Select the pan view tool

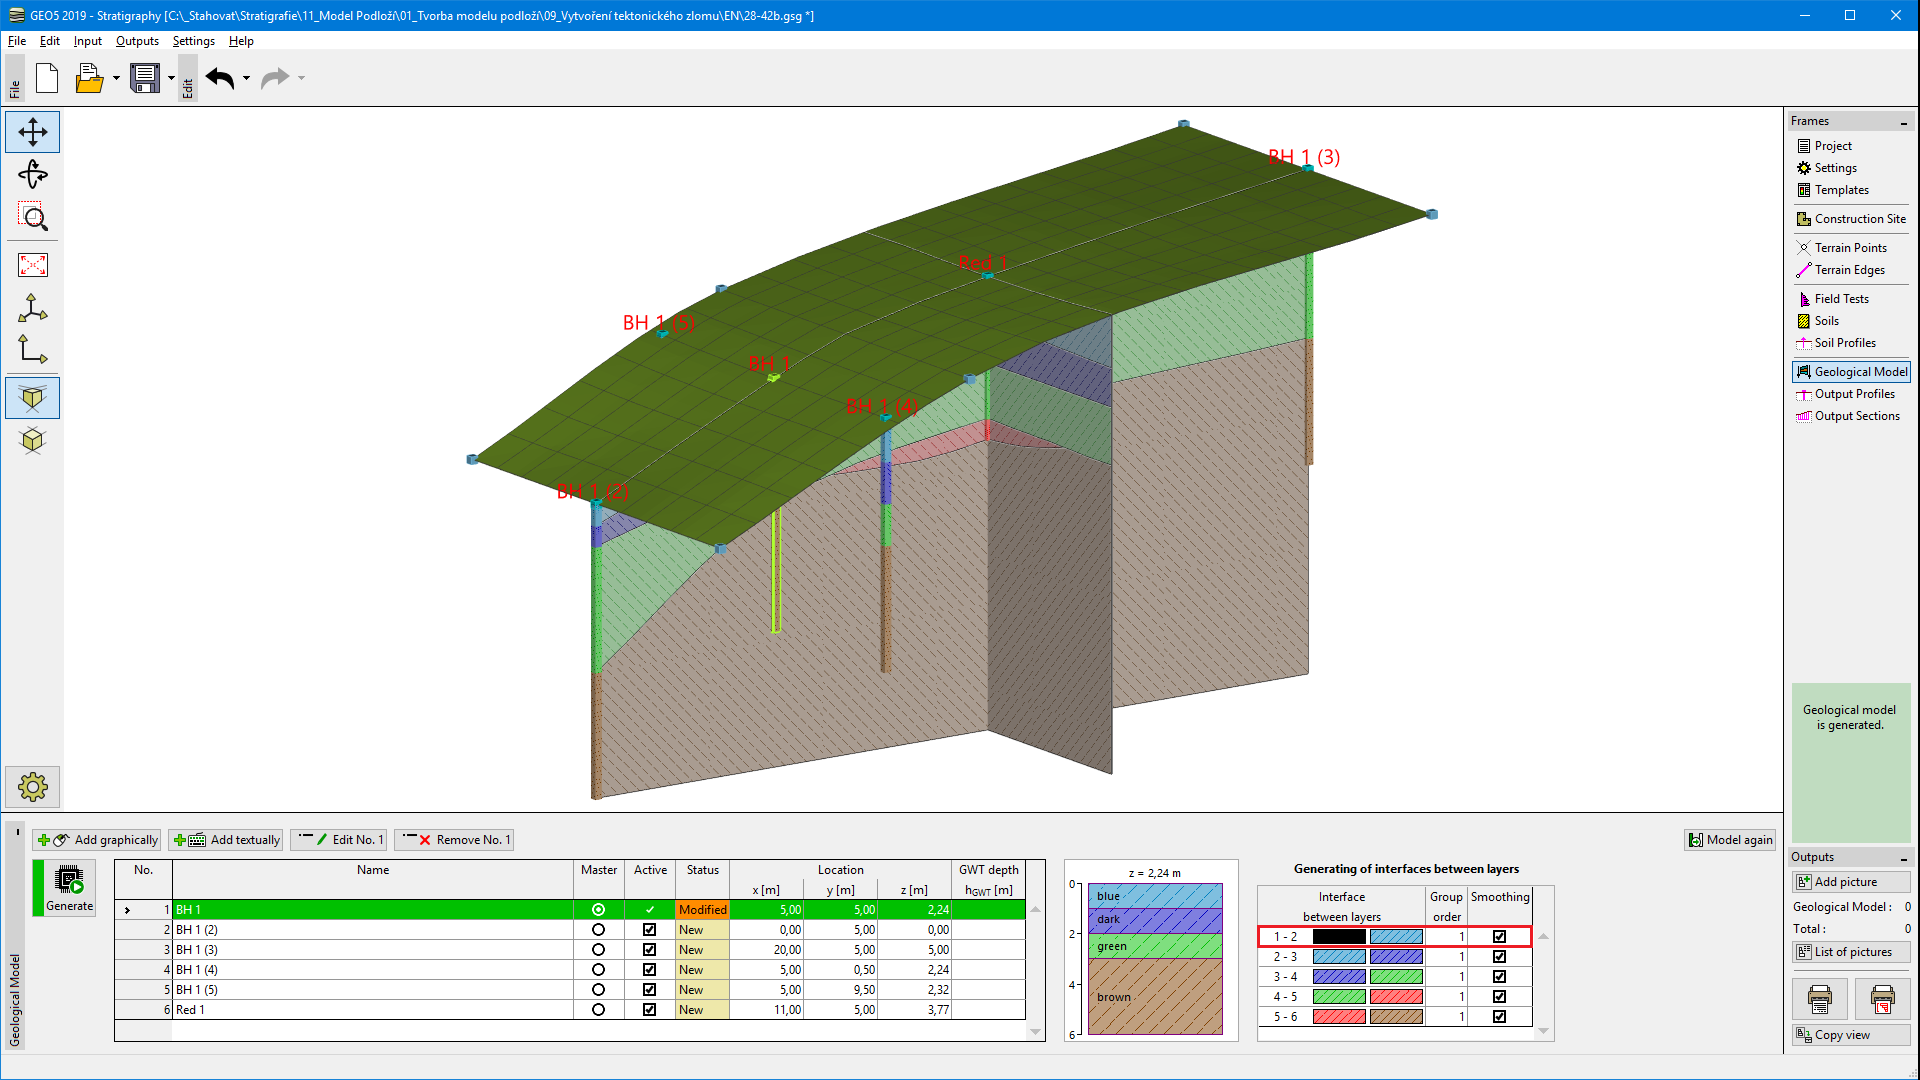pyautogui.click(x=33, y=132)
